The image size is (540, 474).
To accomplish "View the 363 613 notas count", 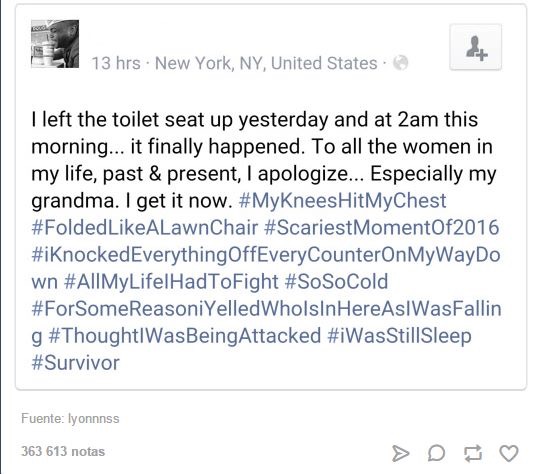I will [x=63, y=451].
